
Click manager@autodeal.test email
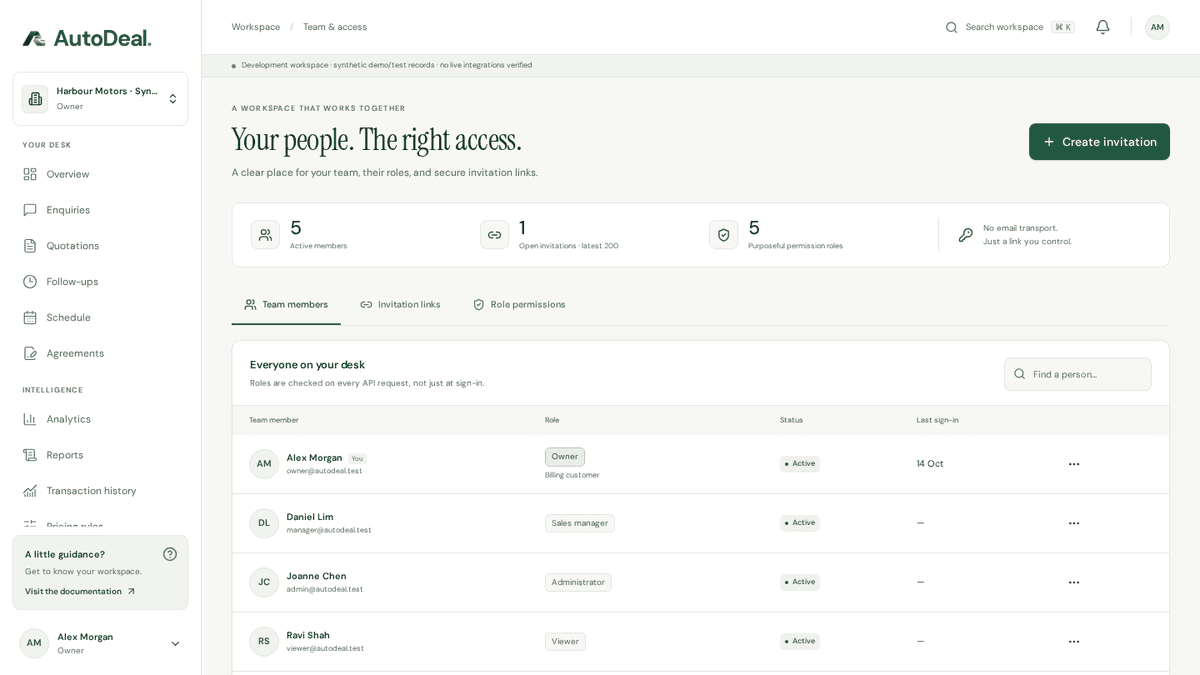click(329, 530)
